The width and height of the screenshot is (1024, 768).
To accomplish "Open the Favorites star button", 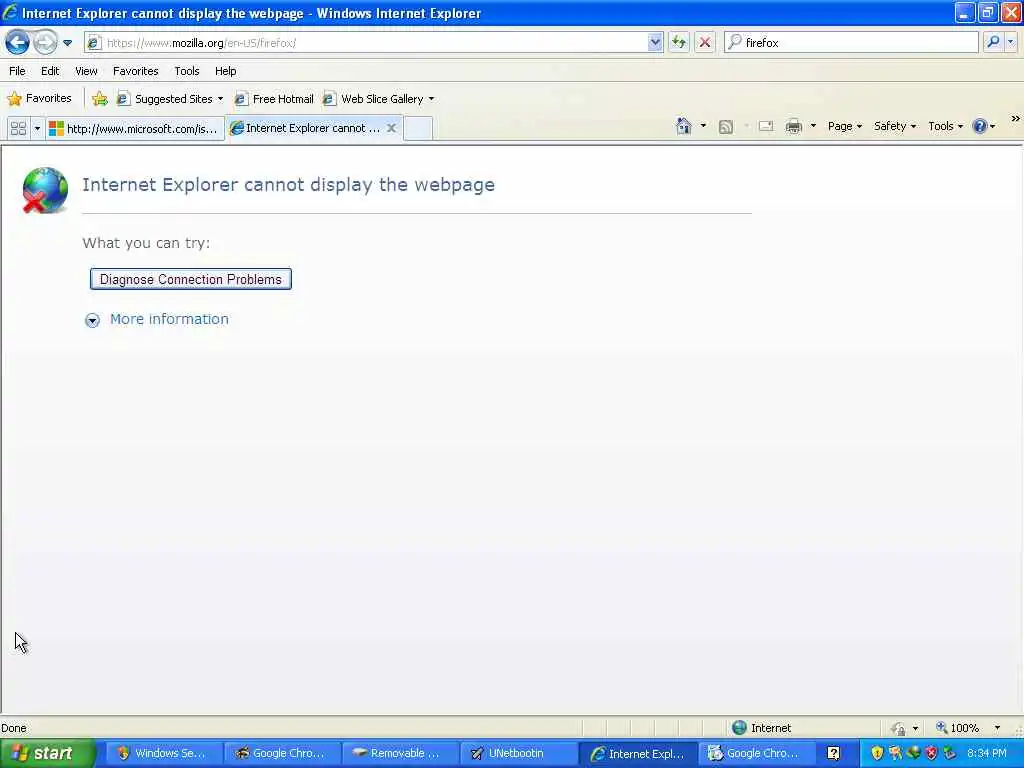I will (39, 99).
